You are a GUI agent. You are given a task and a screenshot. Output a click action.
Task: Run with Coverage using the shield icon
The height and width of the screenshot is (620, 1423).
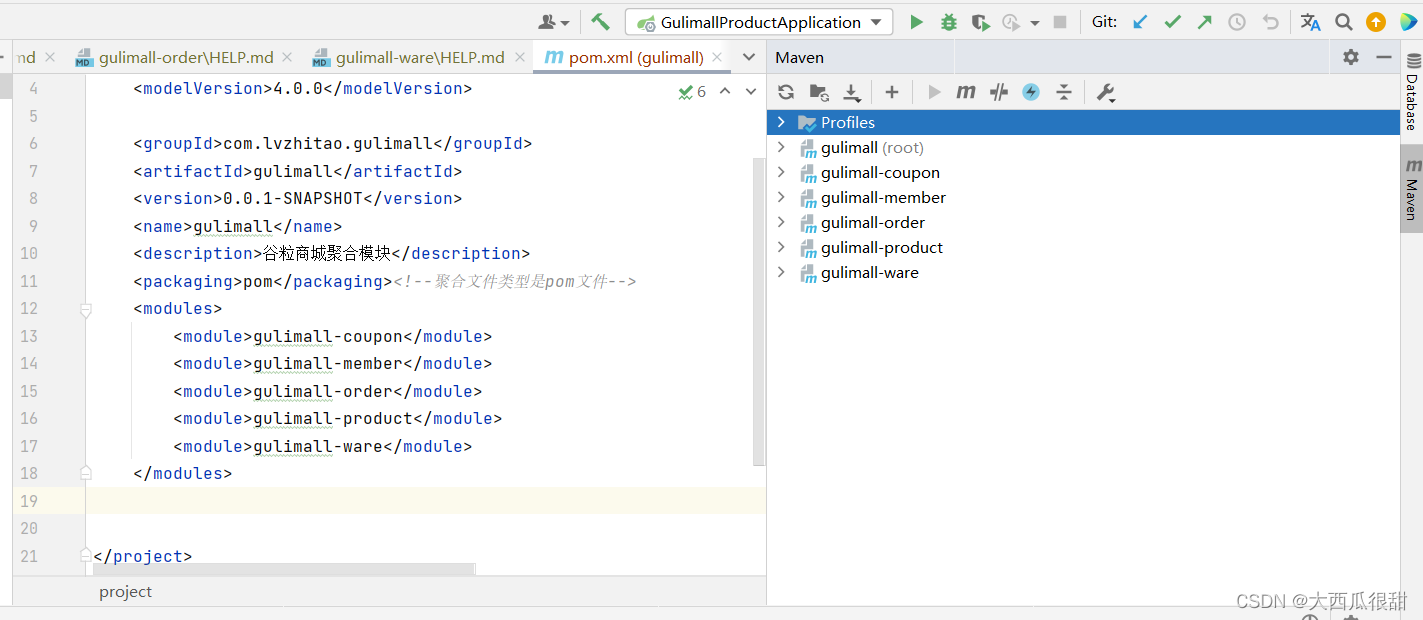(981, 22)
